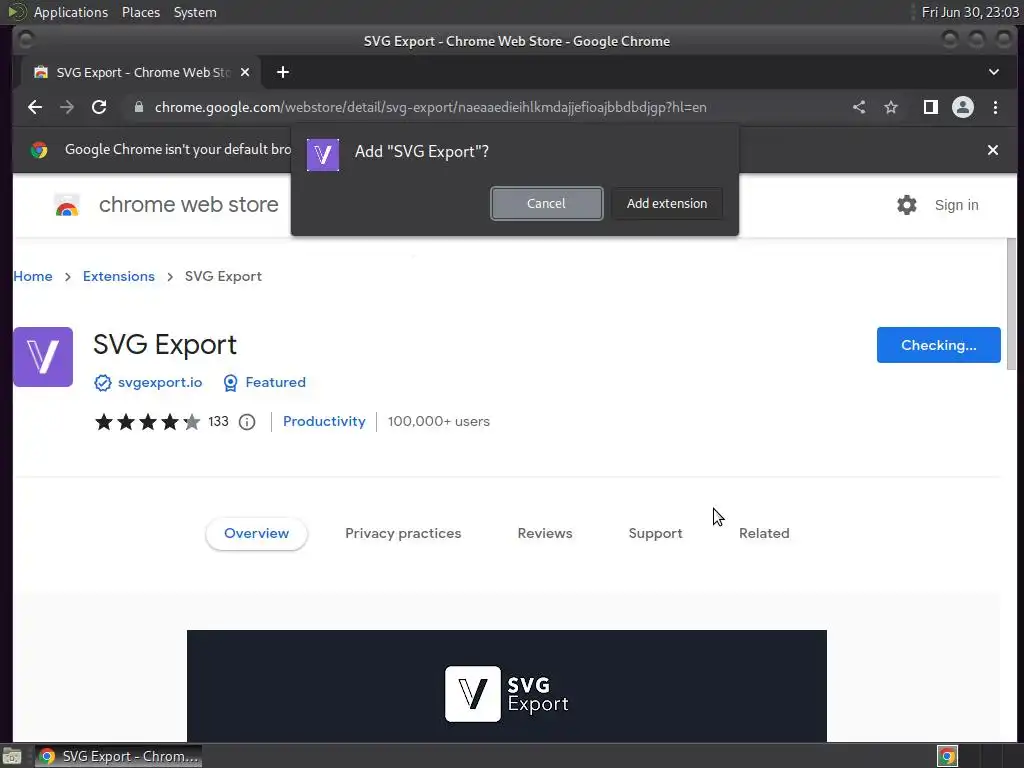
Task: Click the SVG Export icon in dialog
Action: coord(323,155)
